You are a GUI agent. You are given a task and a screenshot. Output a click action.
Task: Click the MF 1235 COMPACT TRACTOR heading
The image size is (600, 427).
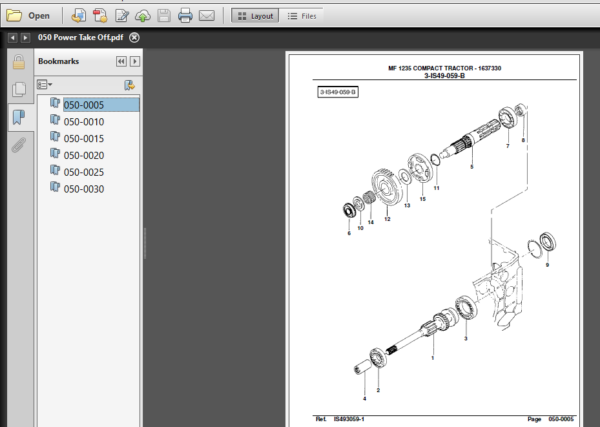444,68
